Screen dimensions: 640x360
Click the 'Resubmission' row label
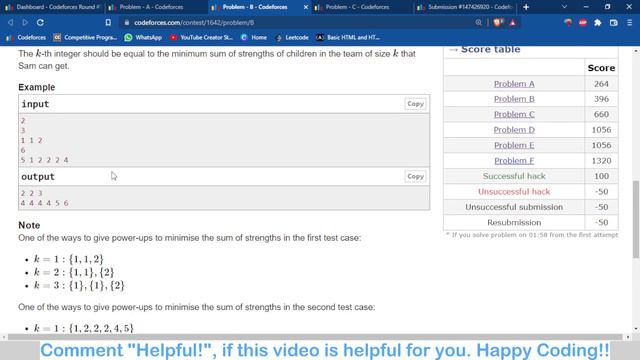[514, 222]
